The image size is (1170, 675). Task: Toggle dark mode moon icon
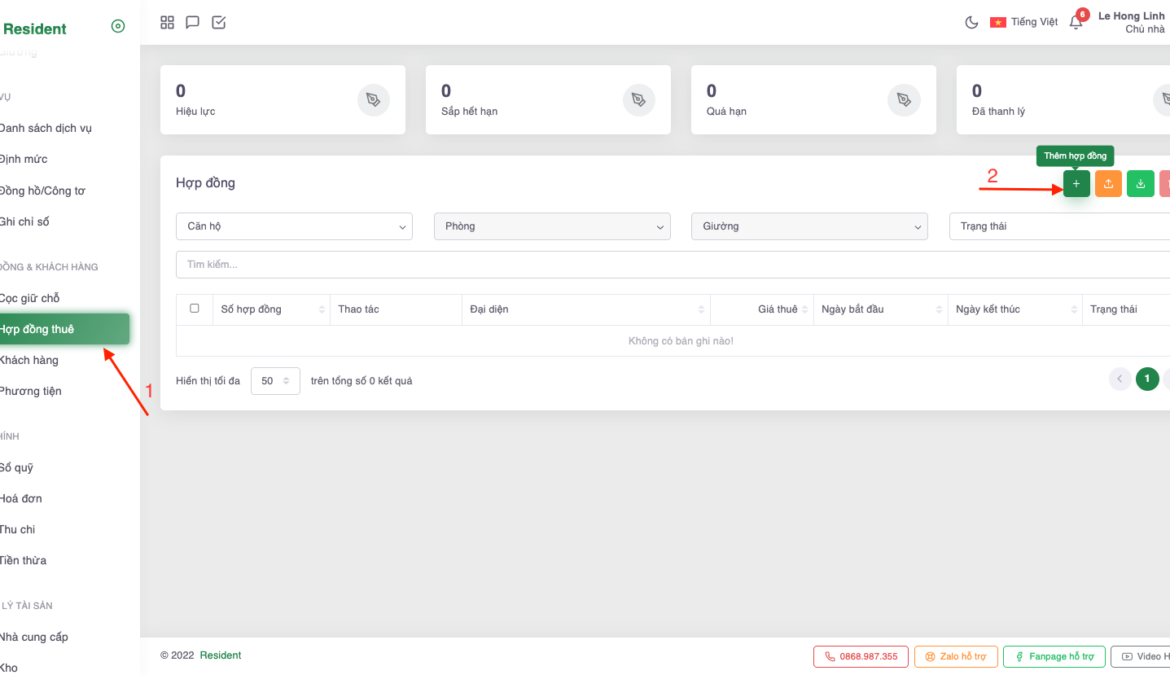tap(971, 22)
